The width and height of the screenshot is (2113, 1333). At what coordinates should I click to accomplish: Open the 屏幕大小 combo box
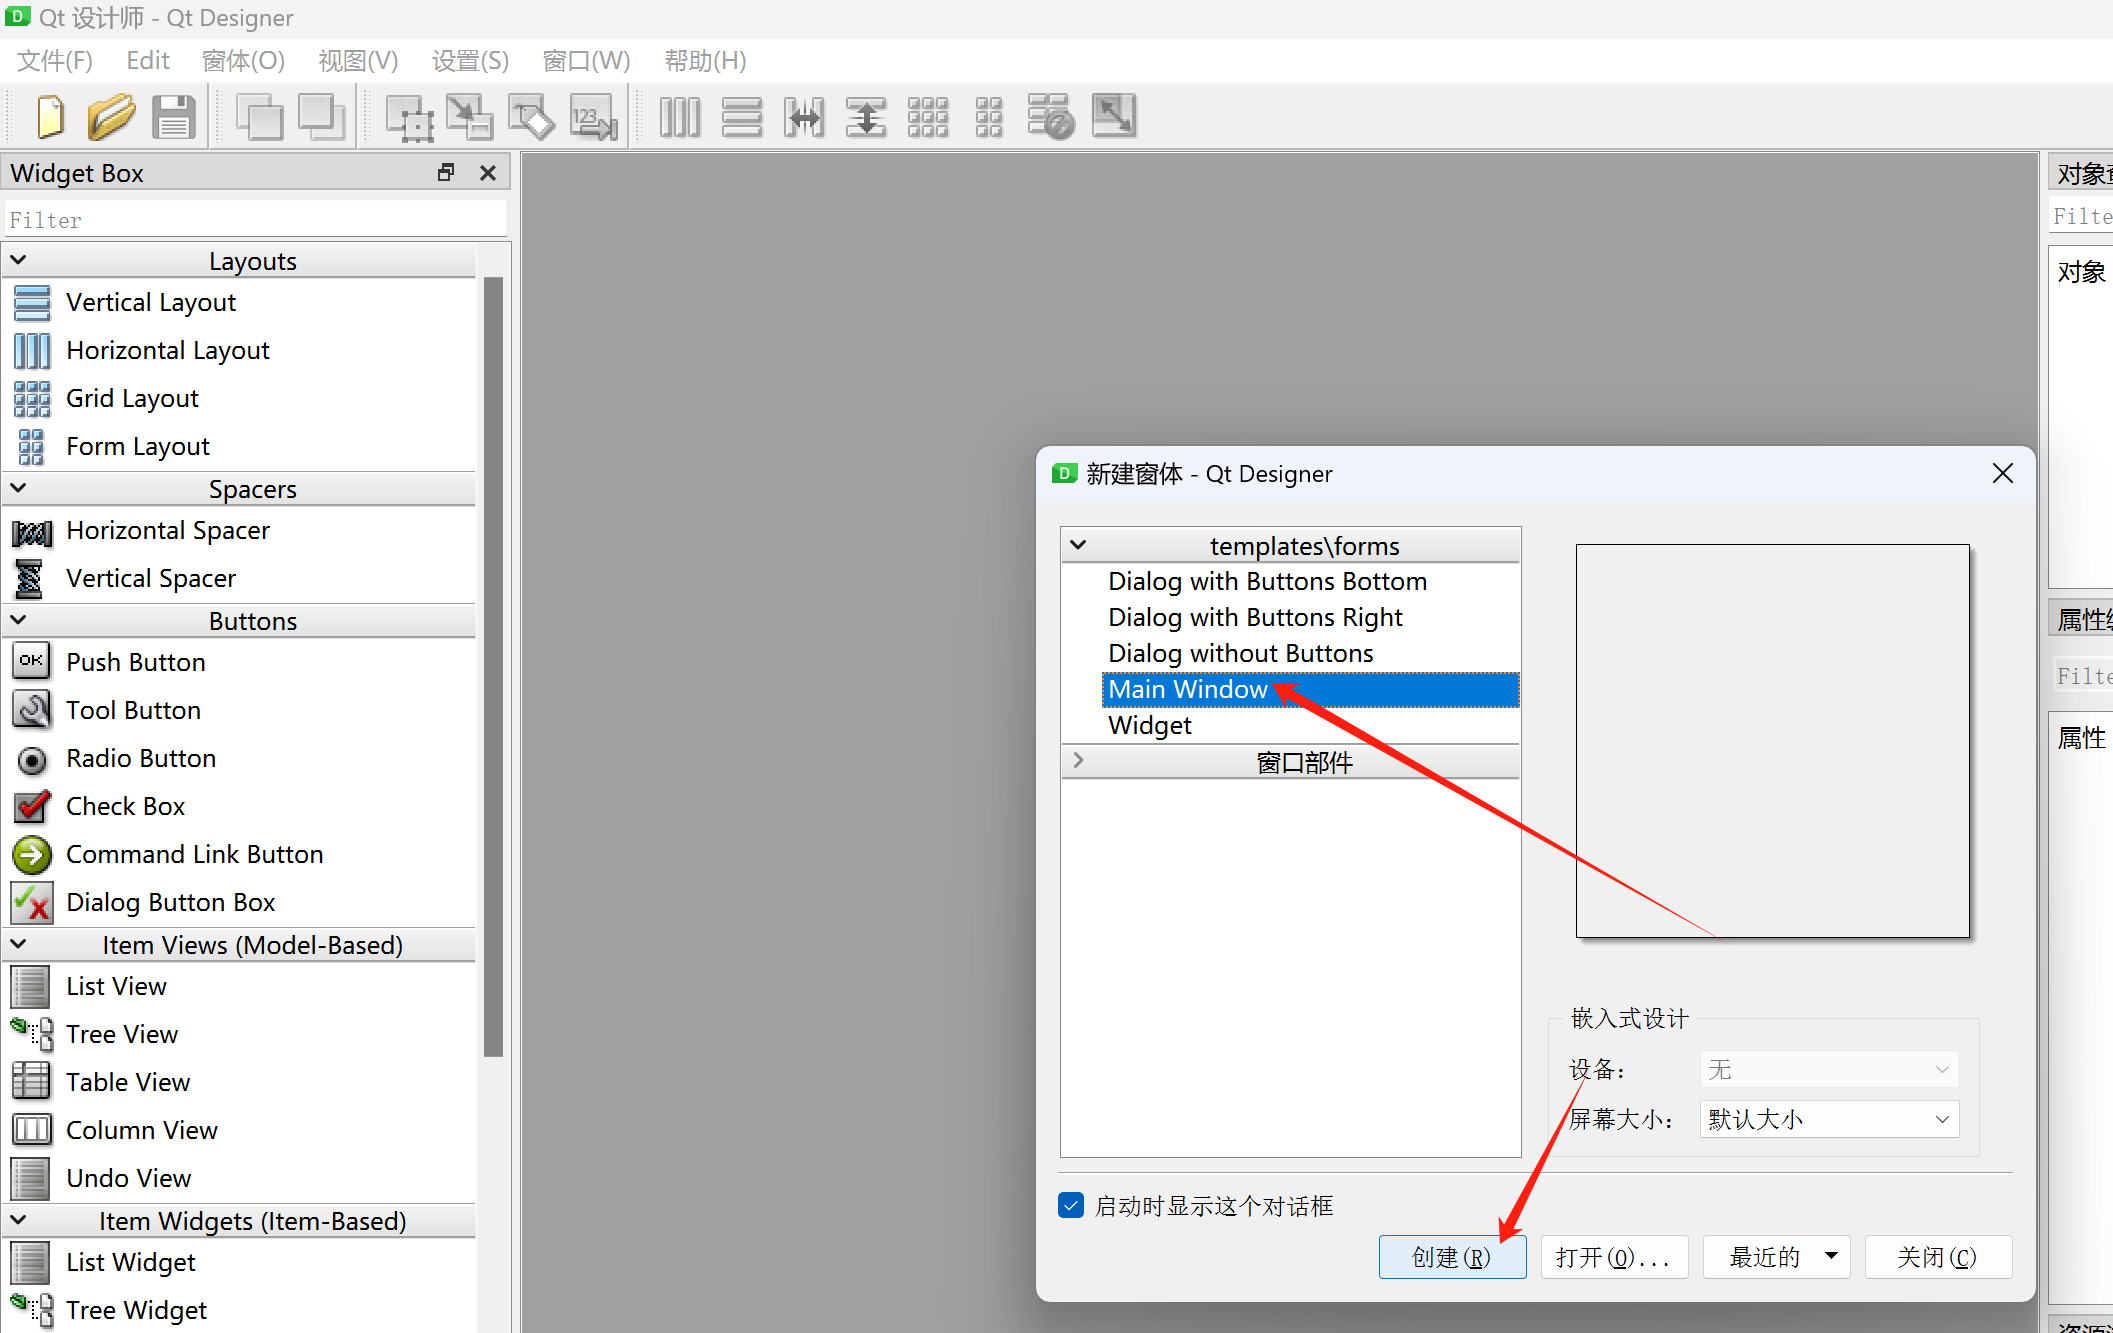click(x=1828, y=1119)
